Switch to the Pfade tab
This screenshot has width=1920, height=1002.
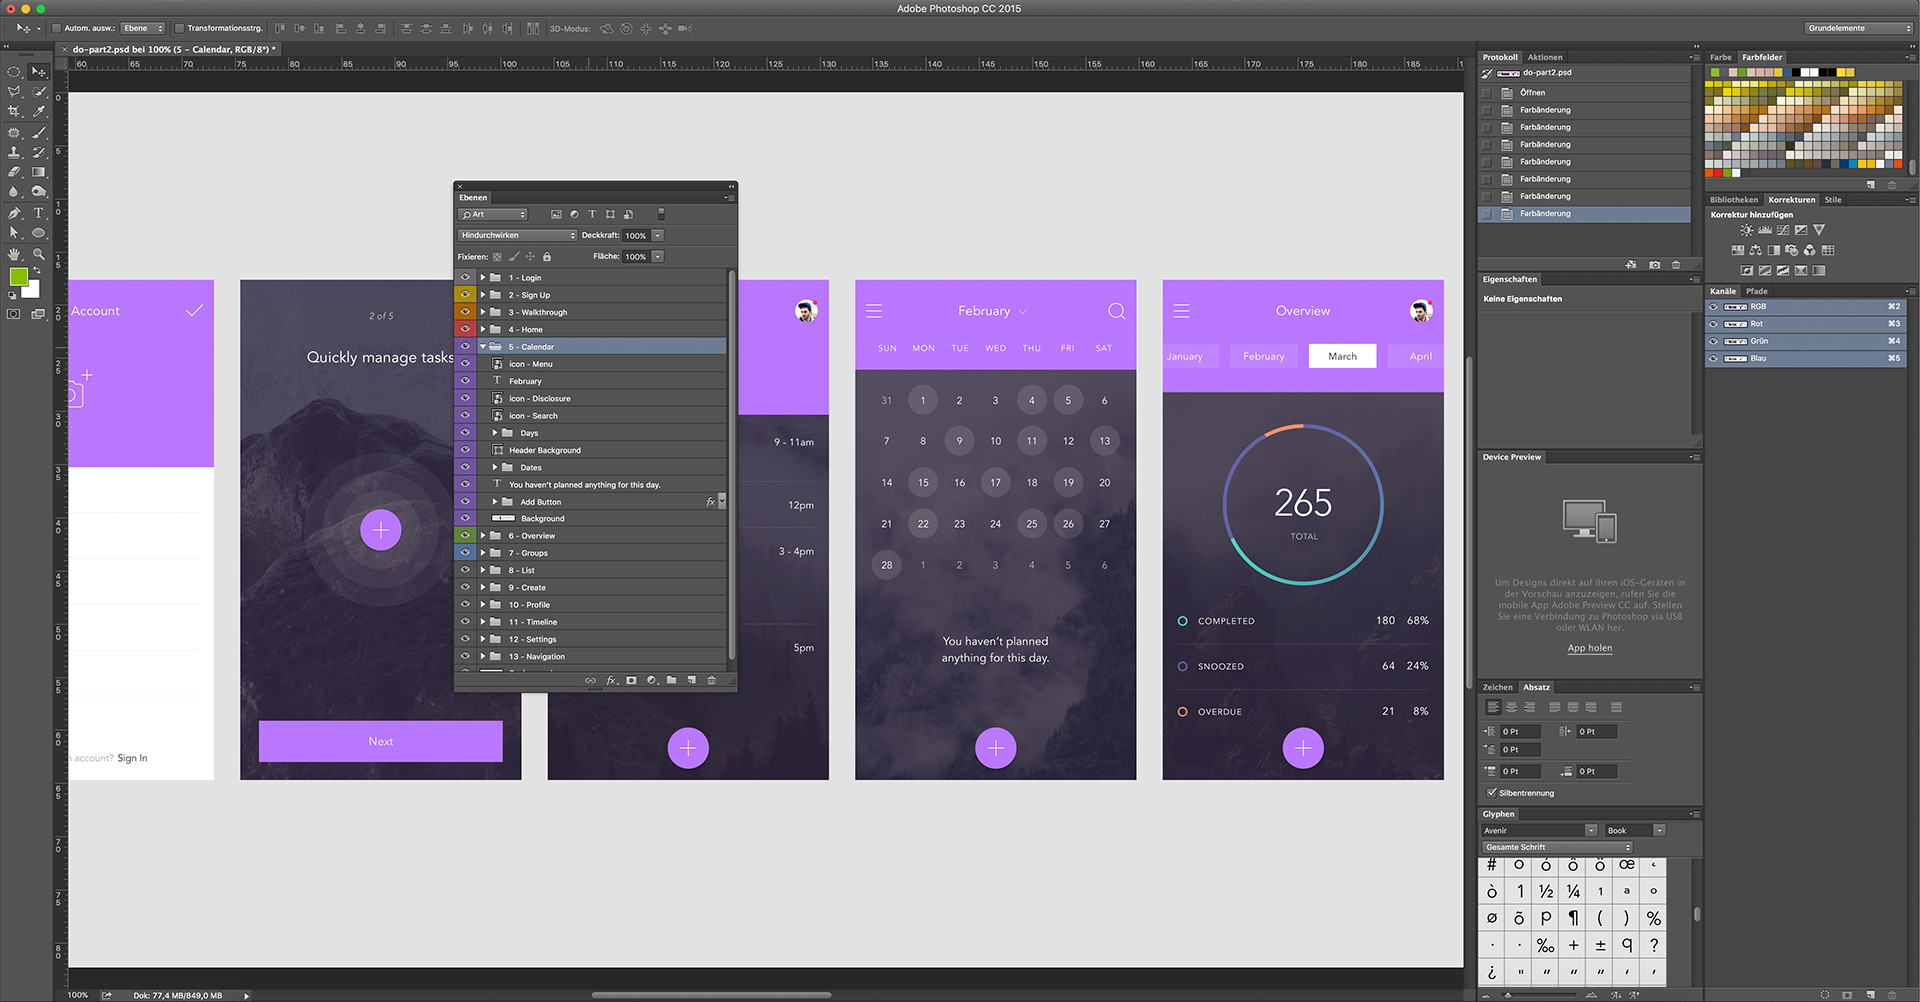point(1757,291)
